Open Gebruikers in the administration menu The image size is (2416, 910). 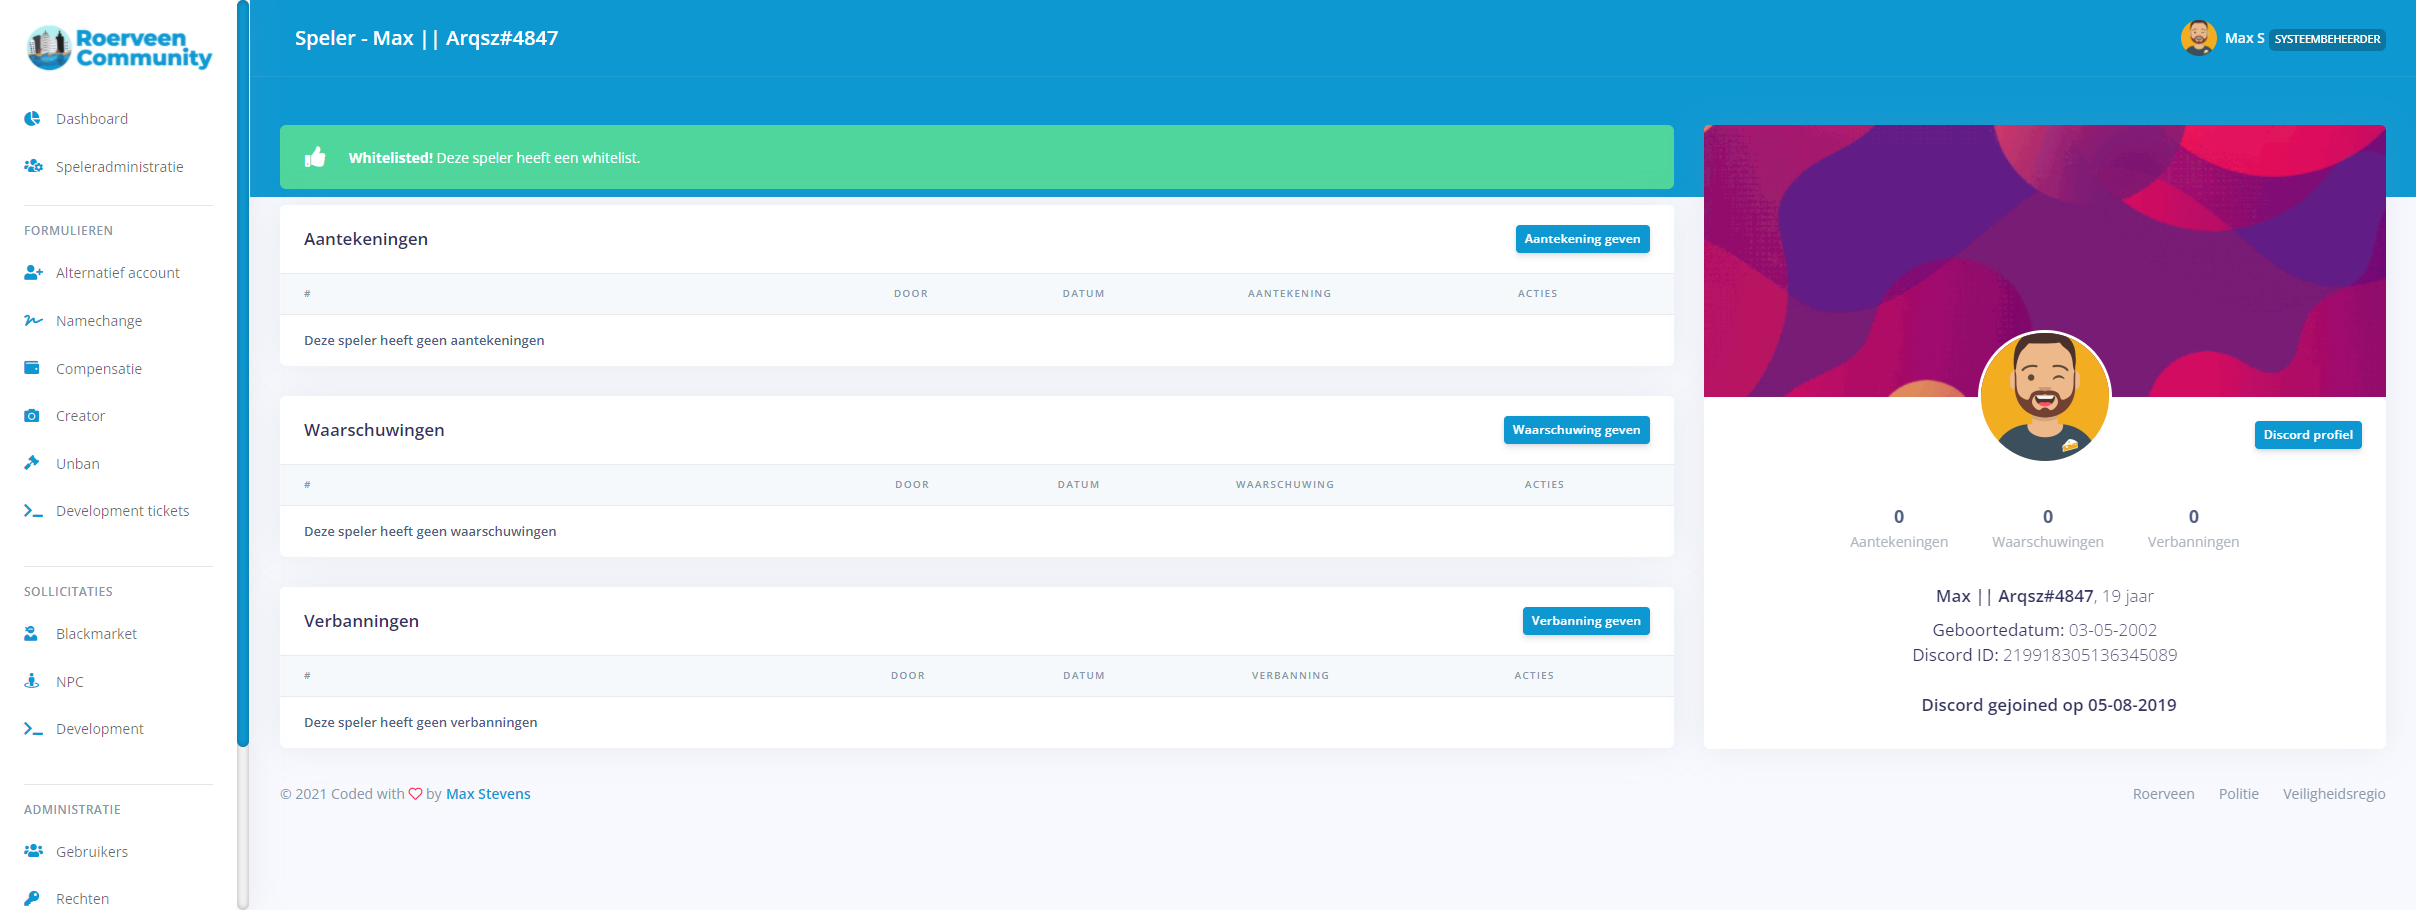92,852
